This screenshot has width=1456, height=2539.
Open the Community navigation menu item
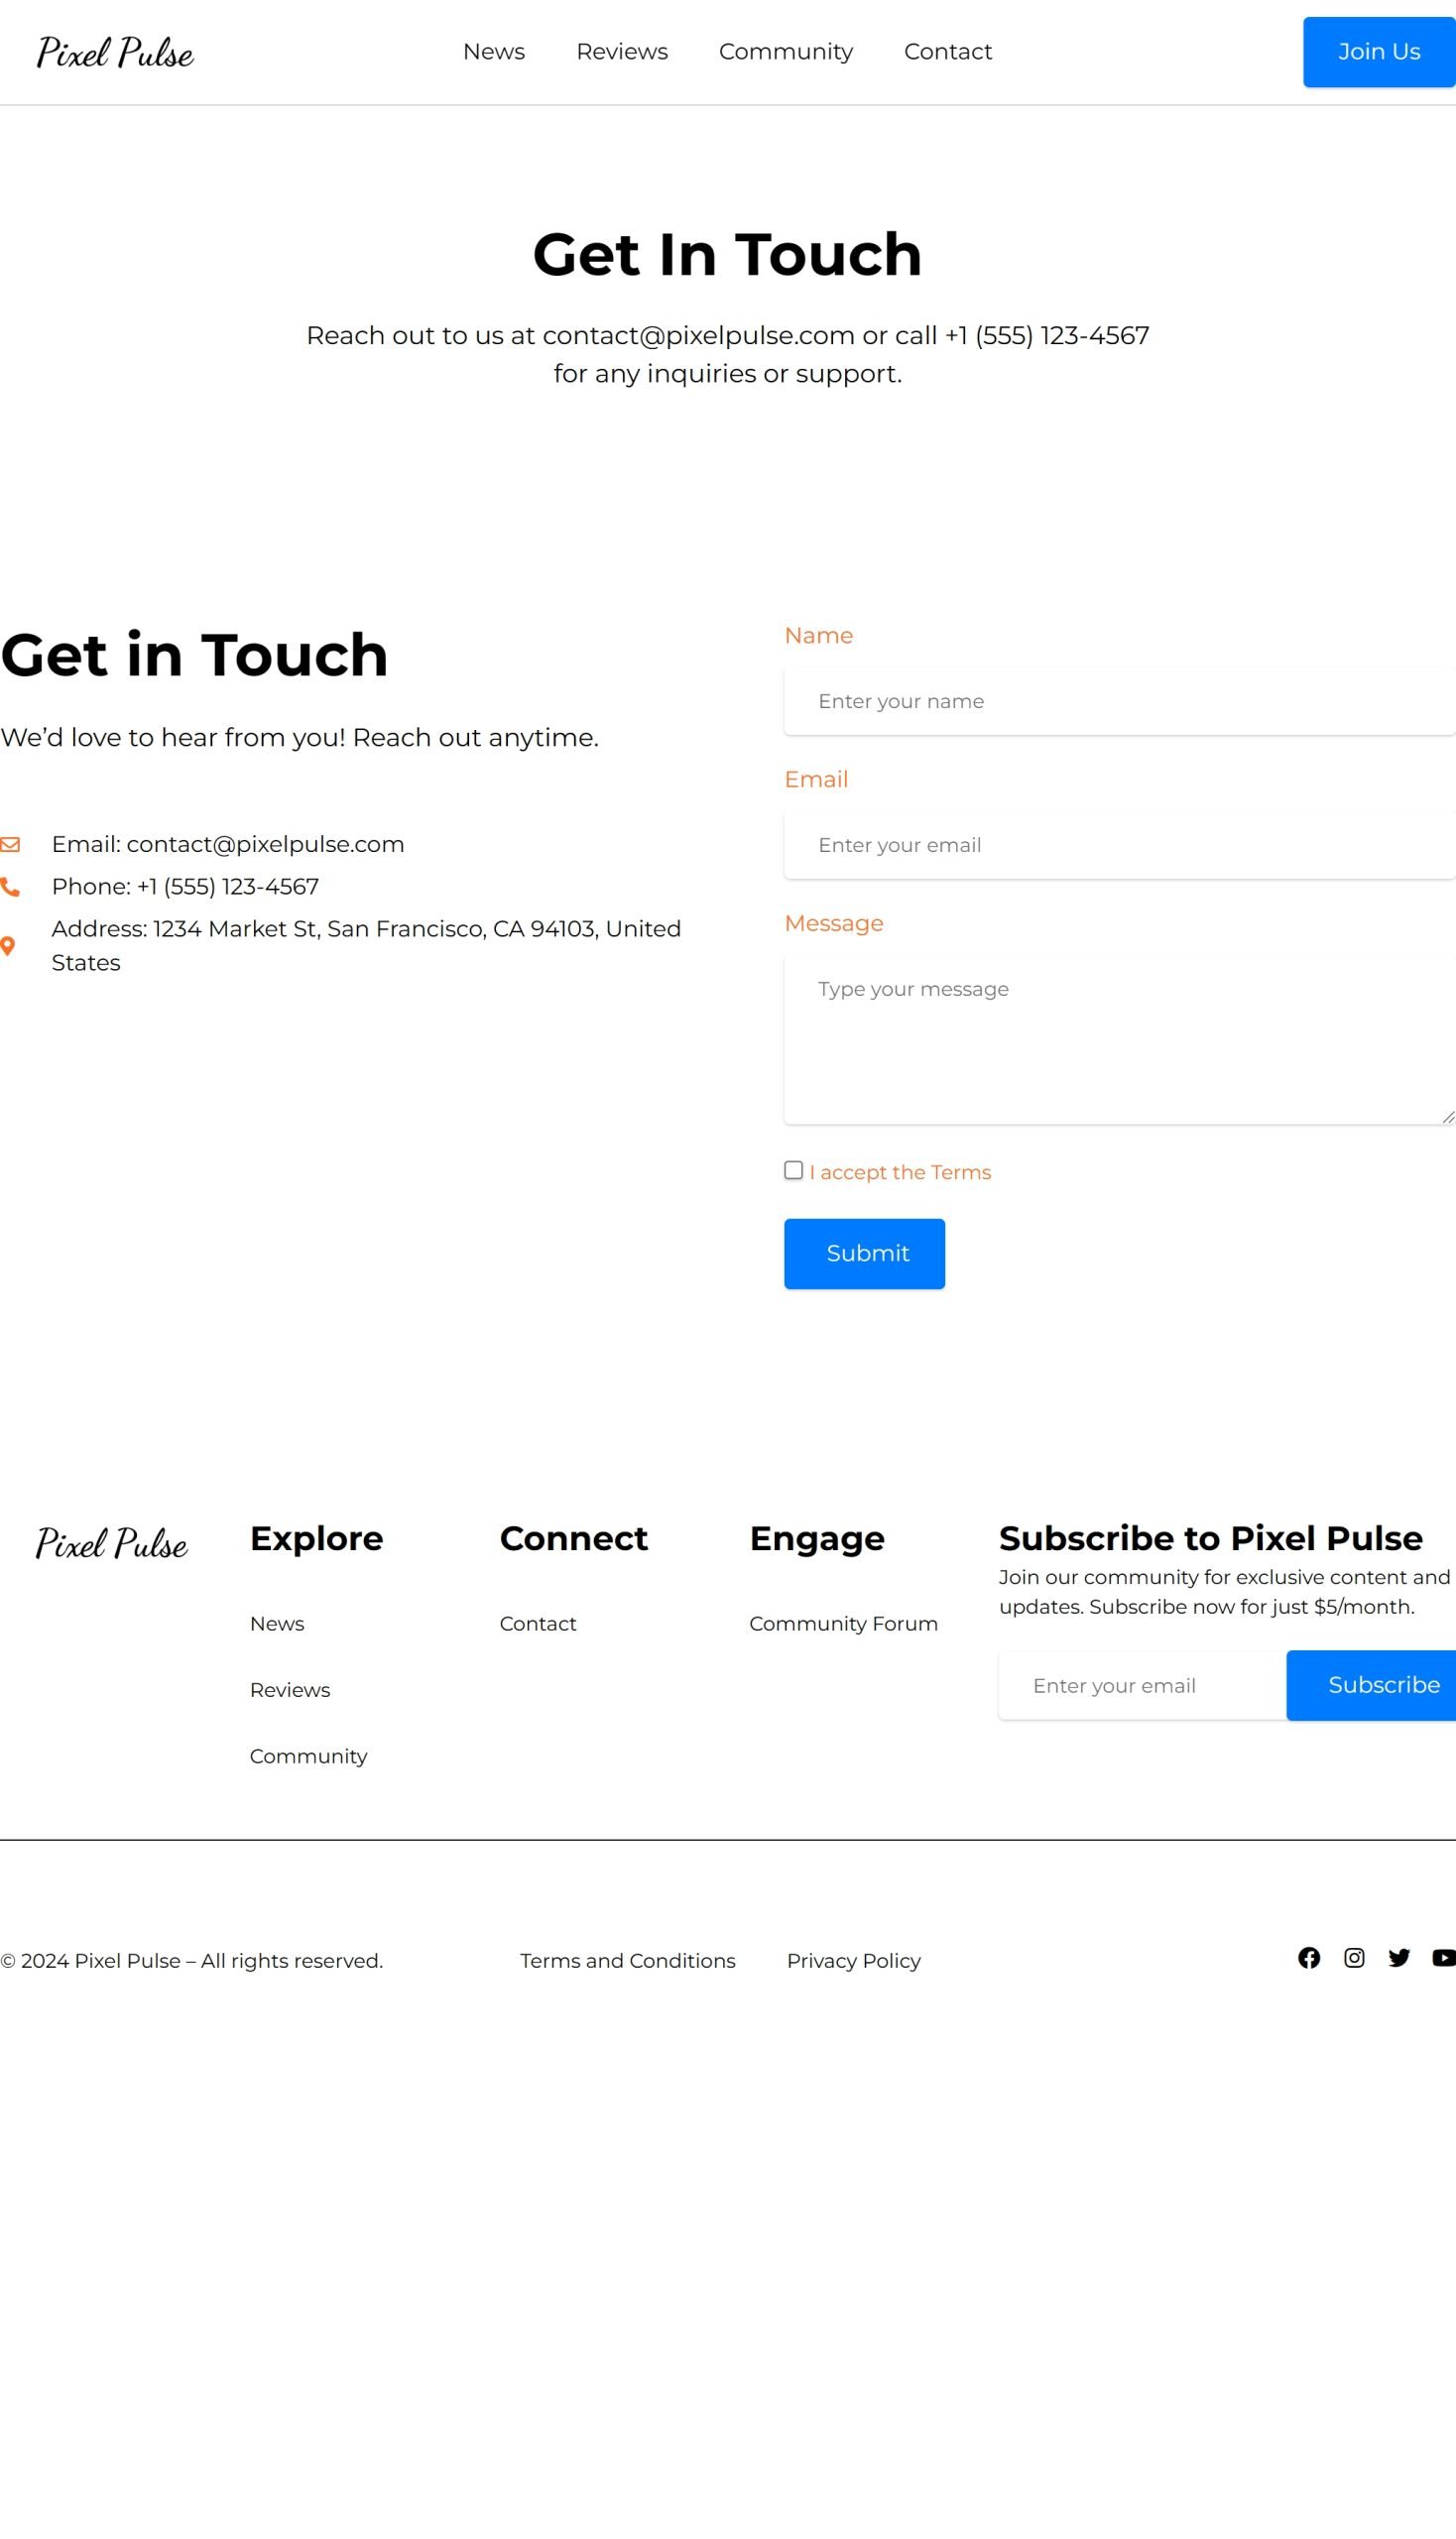coord(786,52)
